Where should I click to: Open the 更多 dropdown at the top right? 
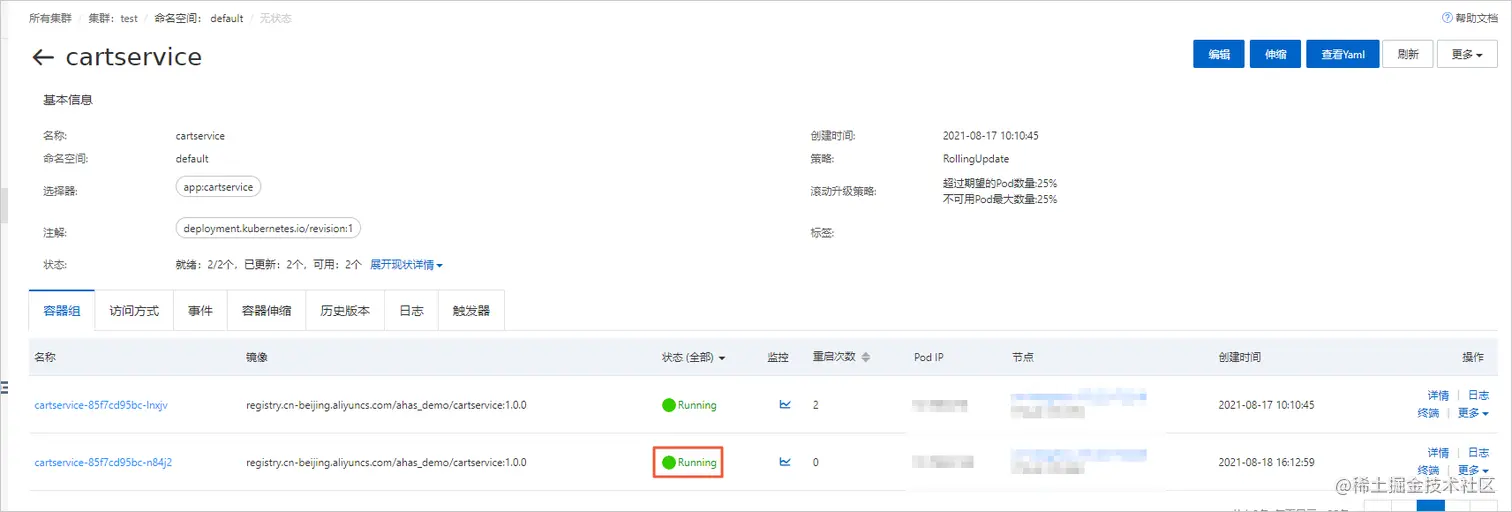point(1467,54)
